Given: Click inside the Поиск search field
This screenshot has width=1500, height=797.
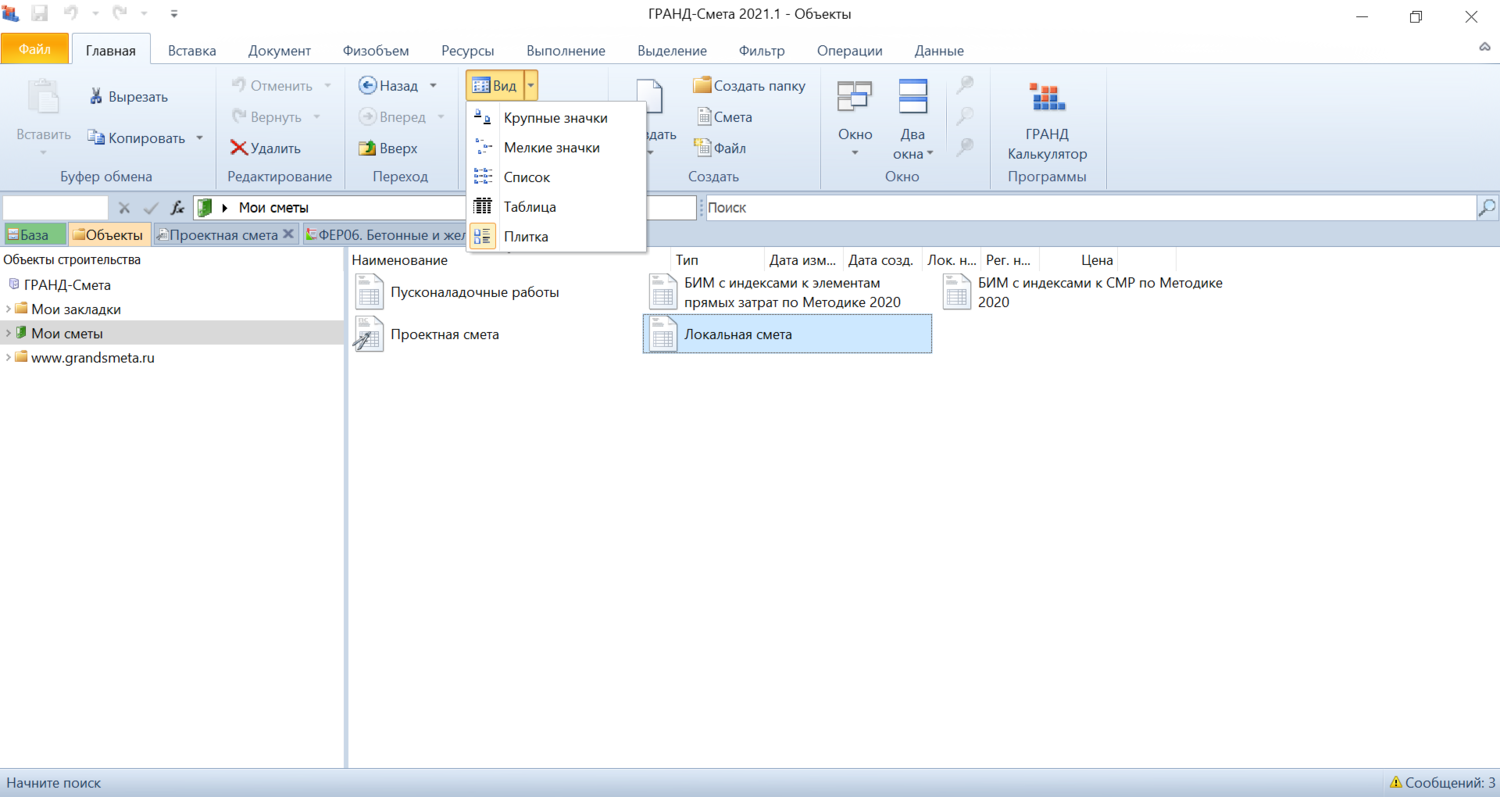Looking at the screenshot, I should [1090, 208].
